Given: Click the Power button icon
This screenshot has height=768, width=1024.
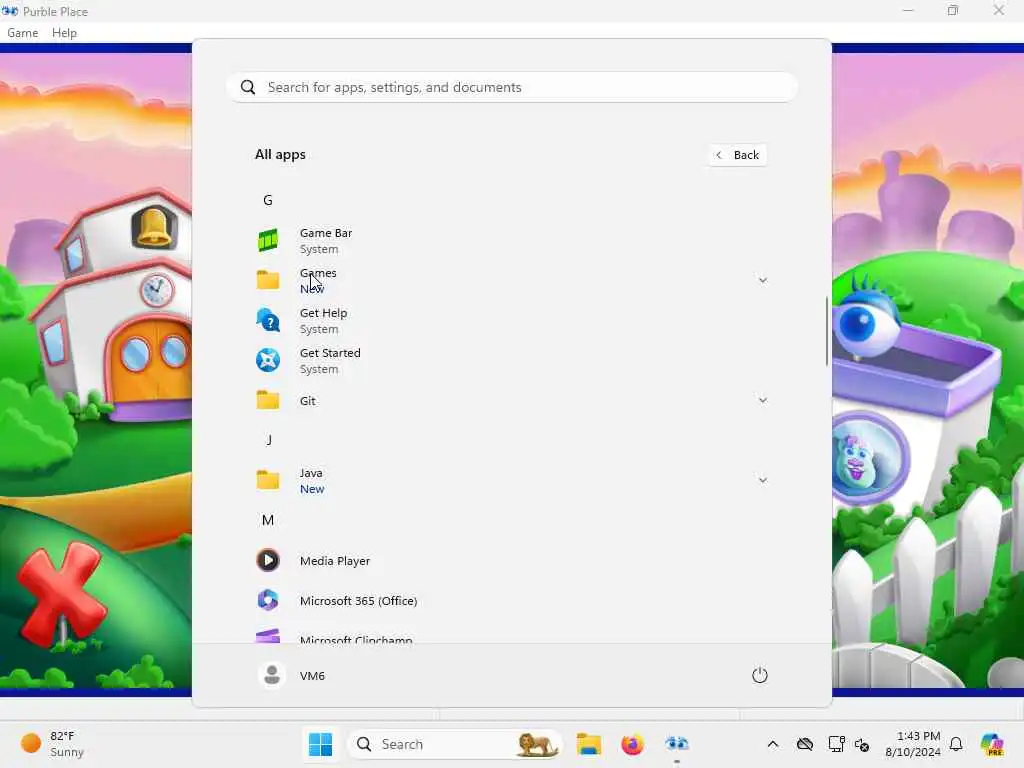Looking at the screenshot, I should (x=760, y=675).
